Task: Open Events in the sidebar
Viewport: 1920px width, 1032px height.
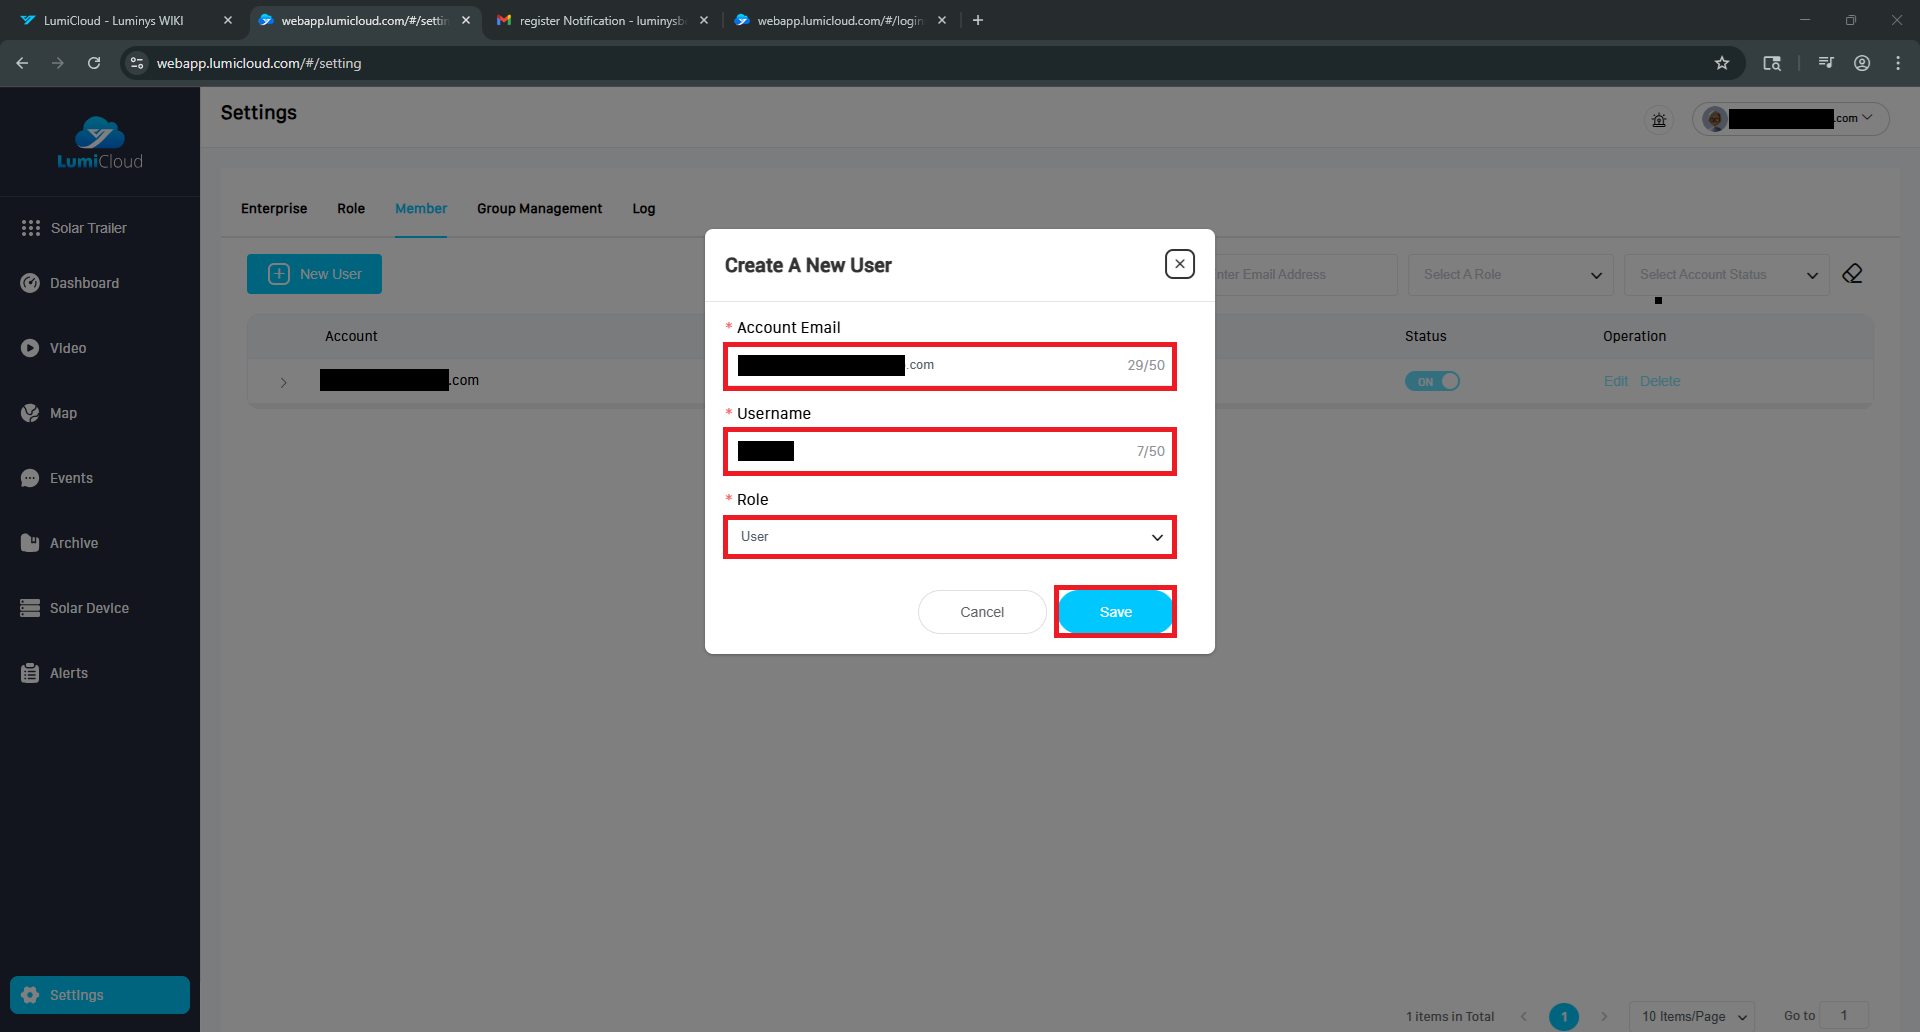Action: [71, 478]
